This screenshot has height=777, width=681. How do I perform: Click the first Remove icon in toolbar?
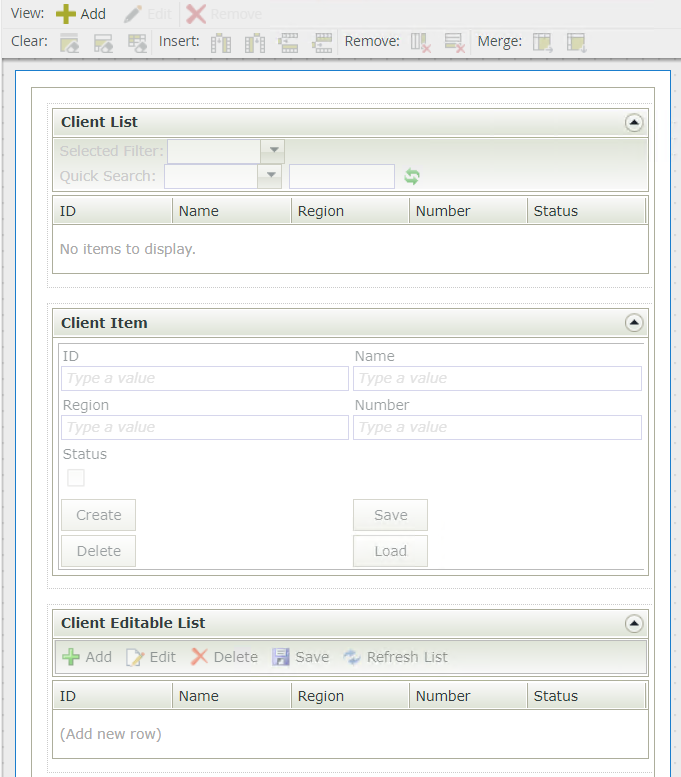pos(421,43)
